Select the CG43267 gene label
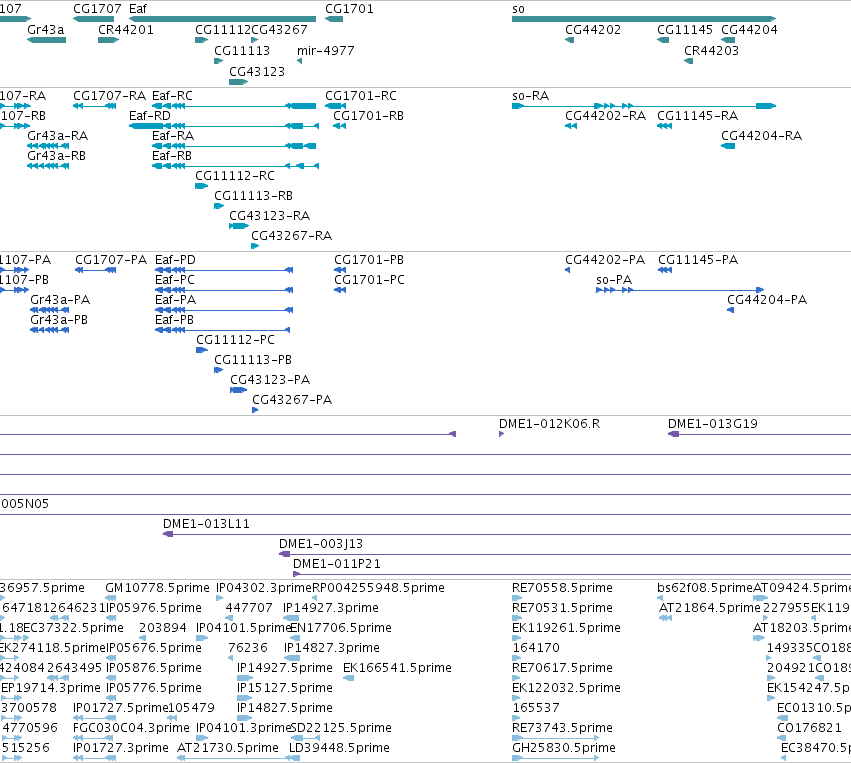This screenshot has width=851, height=763. pyautogui.click(x=279, y=29)
